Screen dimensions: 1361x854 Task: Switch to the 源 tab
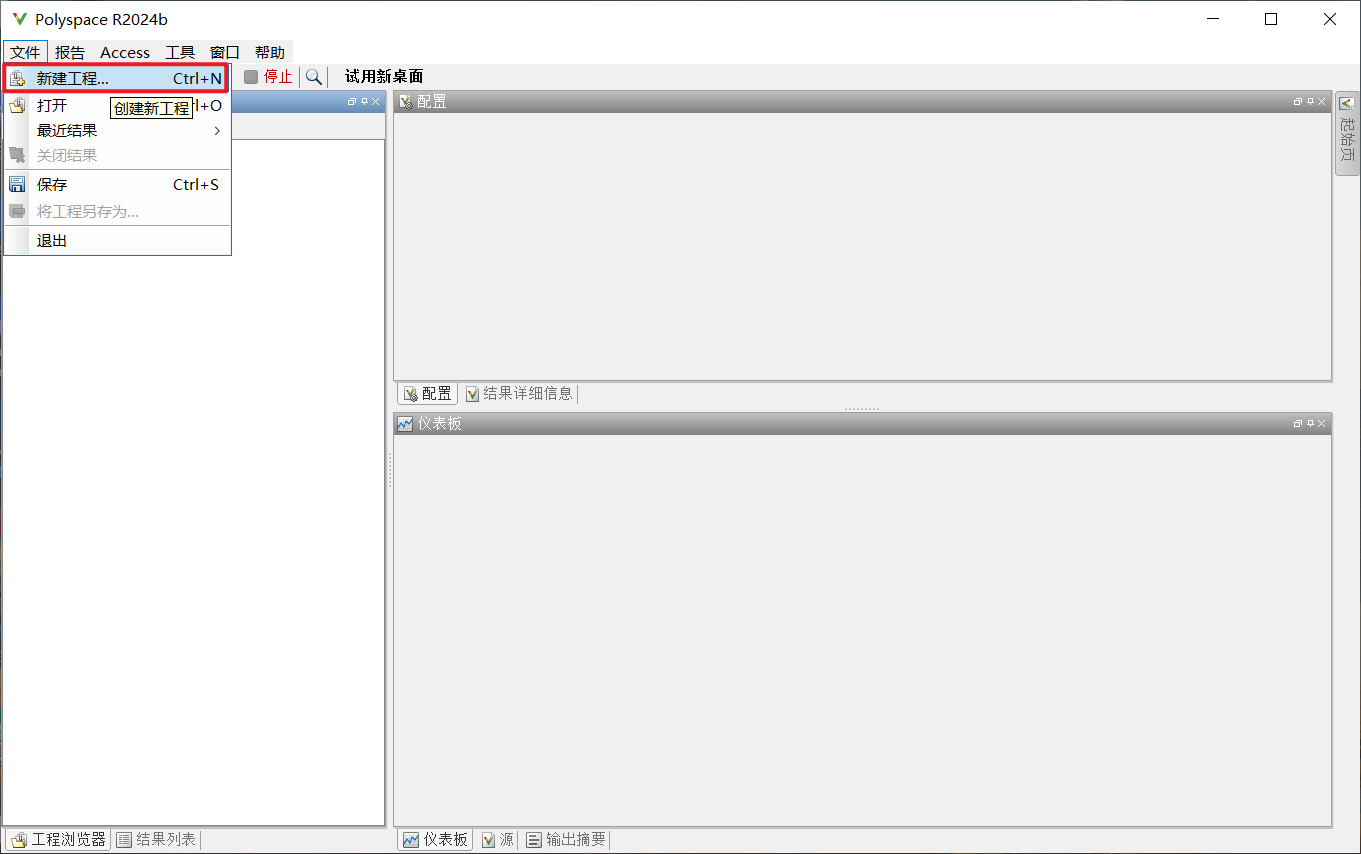pos(498,840)
